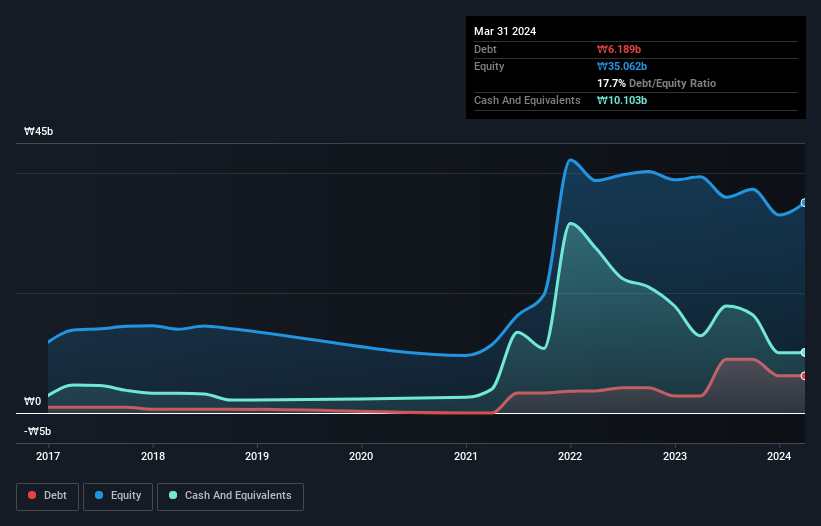This screenshot has width=821, height=526.
Task: Click the -₩5b y-axis label
Action: pos(37,431)
